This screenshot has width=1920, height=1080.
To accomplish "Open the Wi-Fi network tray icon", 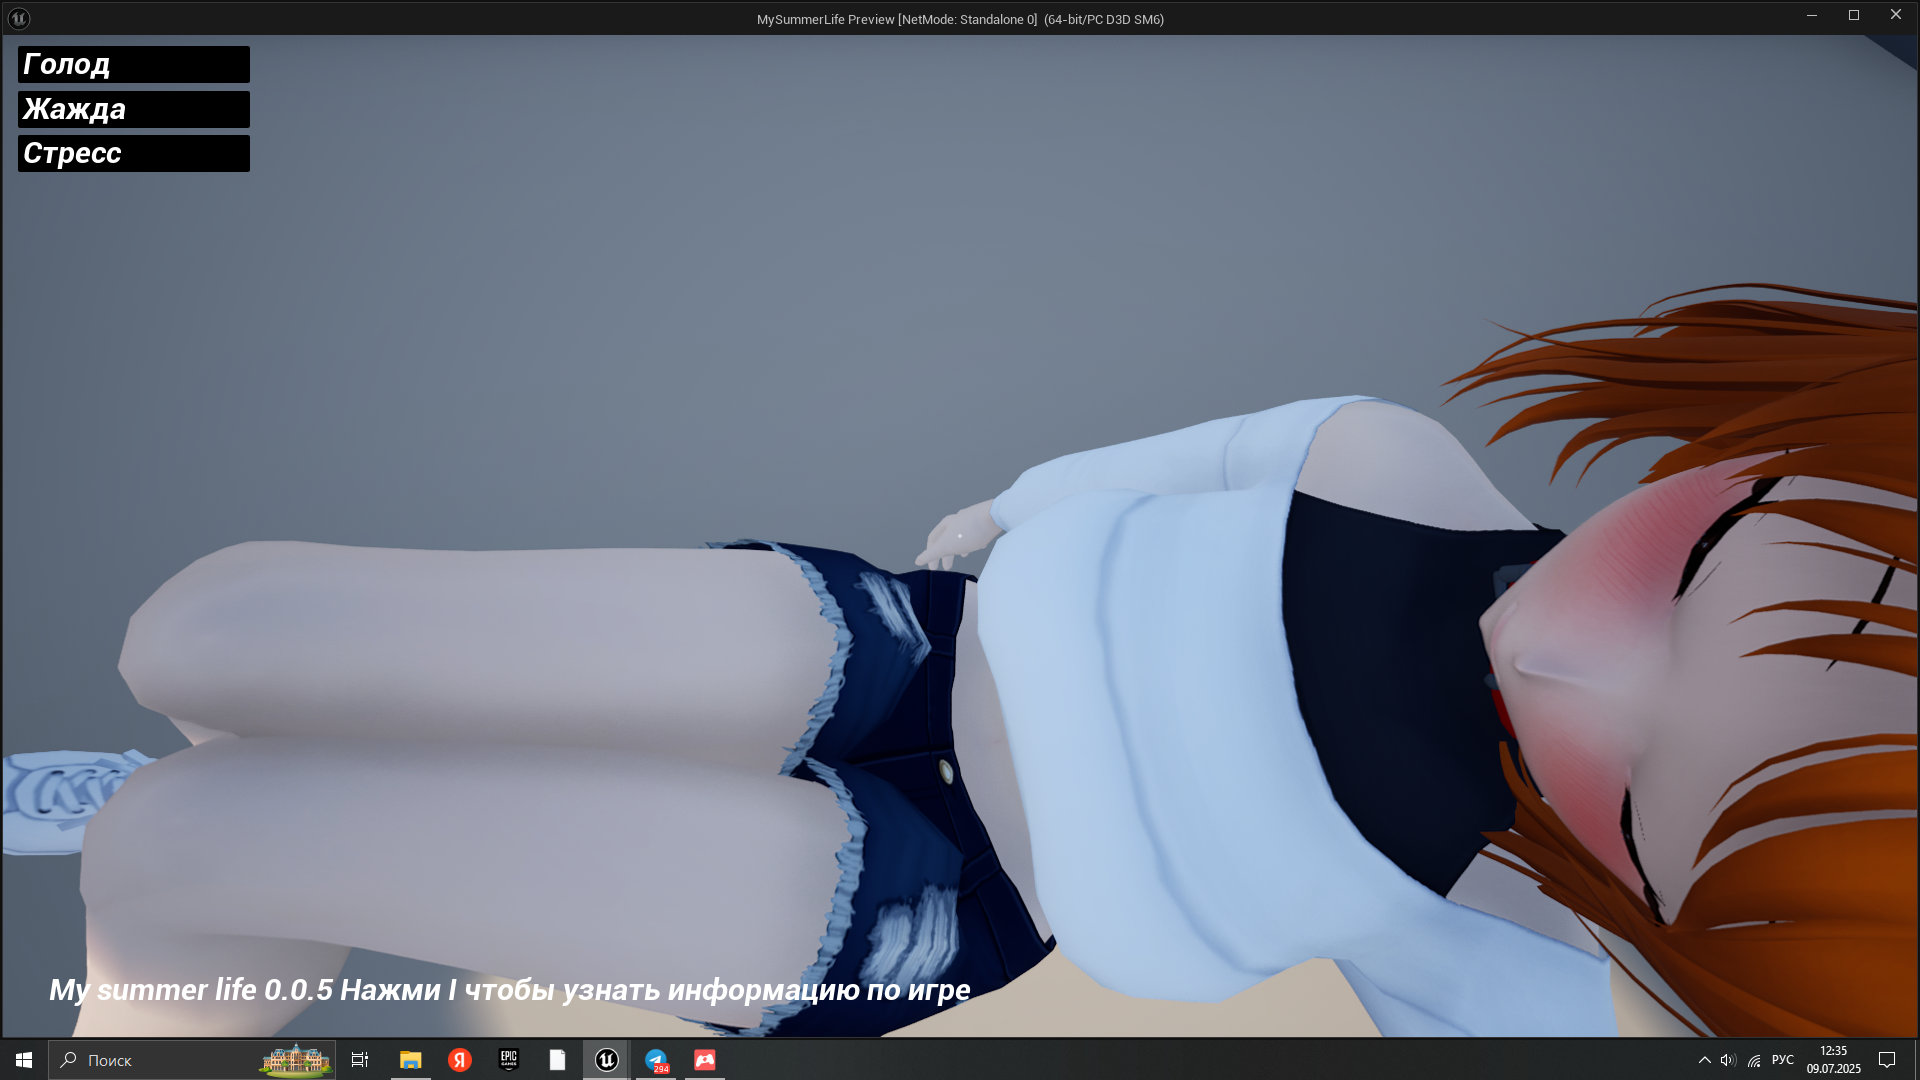I will tap(1754, 1060).
